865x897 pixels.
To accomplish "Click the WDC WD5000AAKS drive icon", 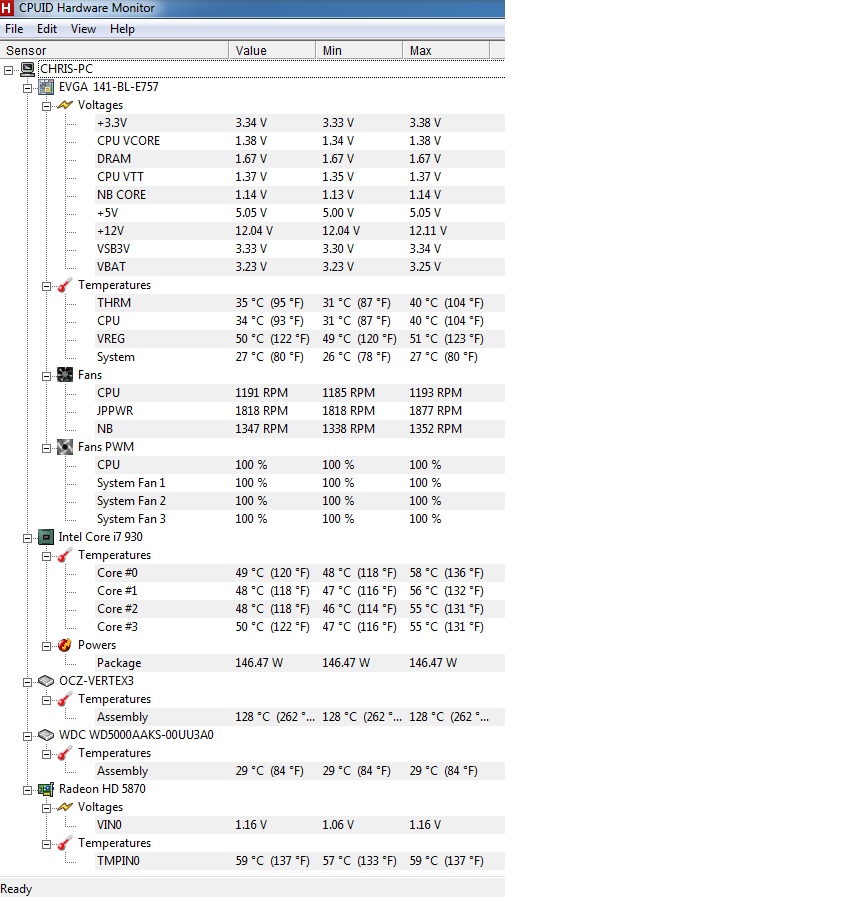I will pos(46,735).
